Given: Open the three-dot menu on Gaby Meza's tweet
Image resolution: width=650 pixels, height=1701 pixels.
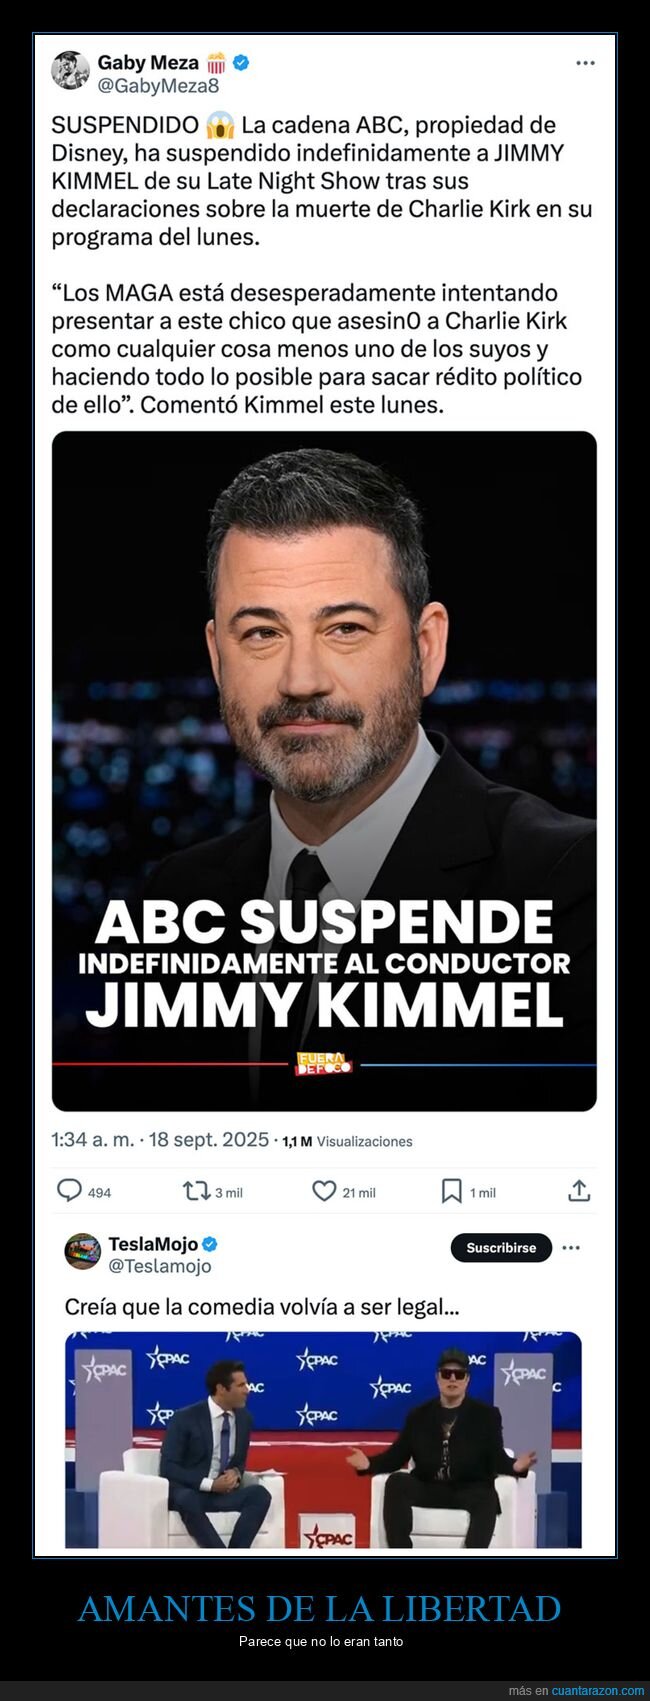Looking at the screenshot, I should [x=586, y=63].
